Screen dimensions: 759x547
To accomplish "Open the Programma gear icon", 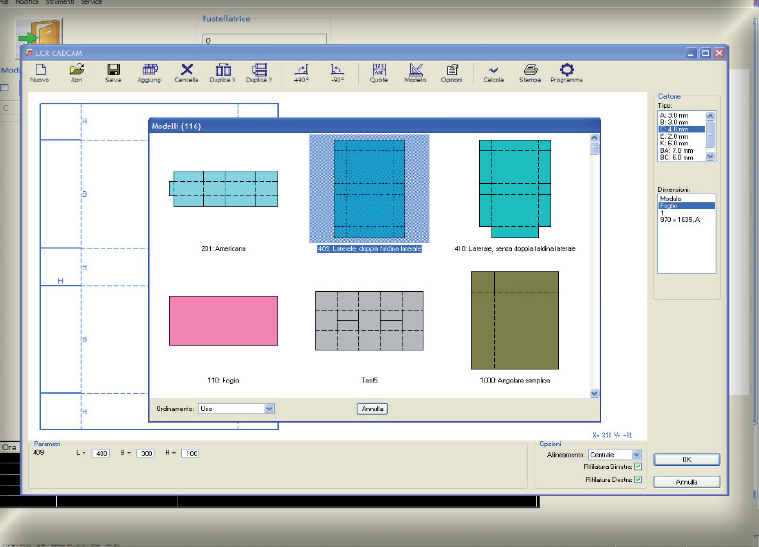I will tap(567, 71).
